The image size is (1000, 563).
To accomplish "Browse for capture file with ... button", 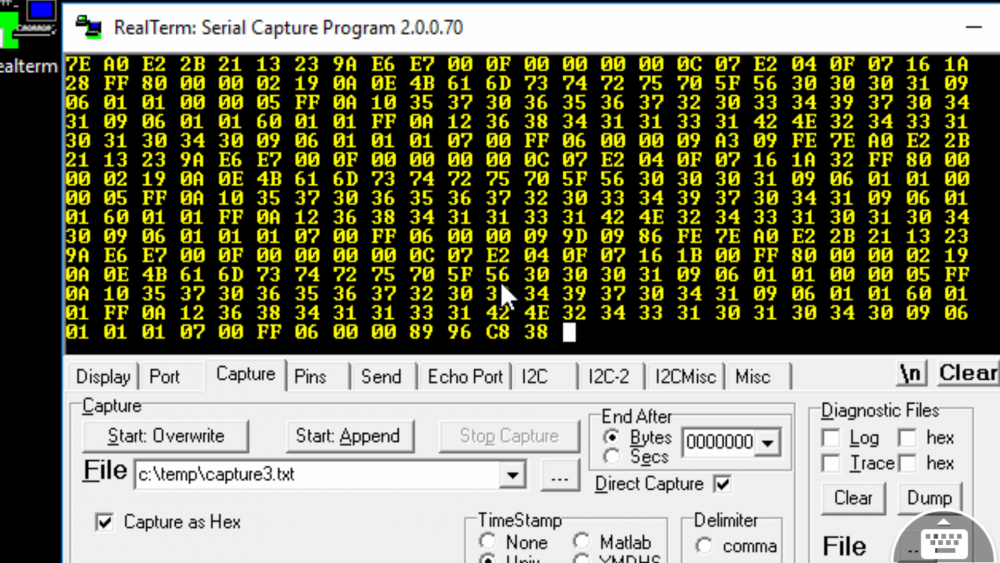I will coord(560,477).
